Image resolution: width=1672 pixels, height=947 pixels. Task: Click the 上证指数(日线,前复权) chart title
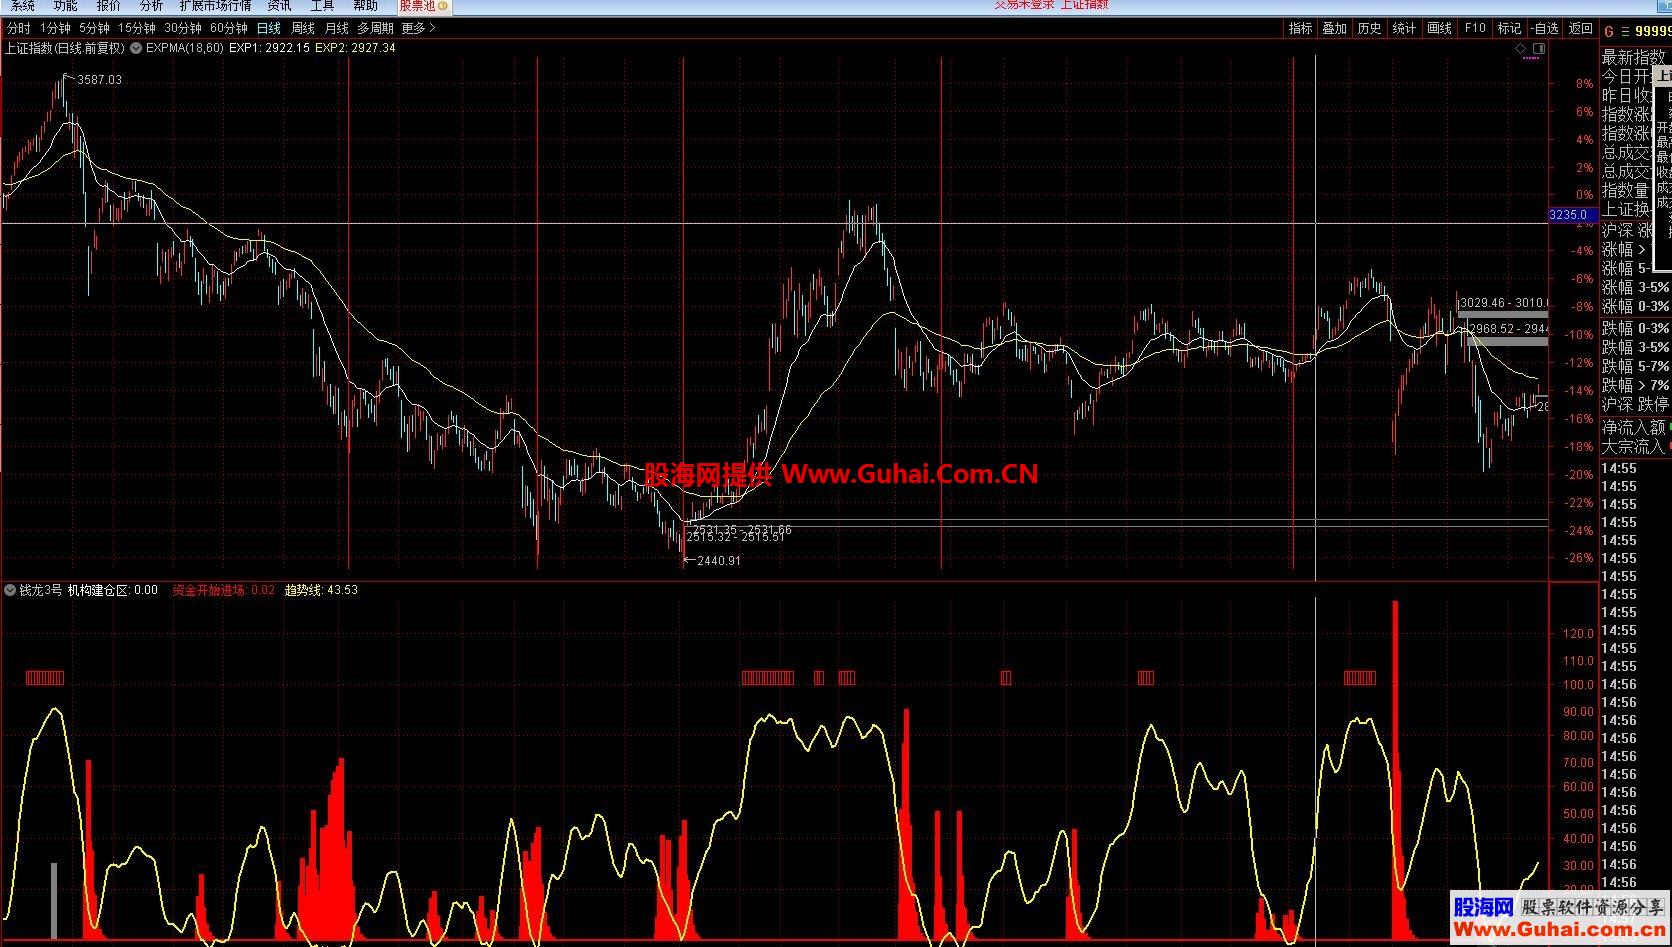65,47
